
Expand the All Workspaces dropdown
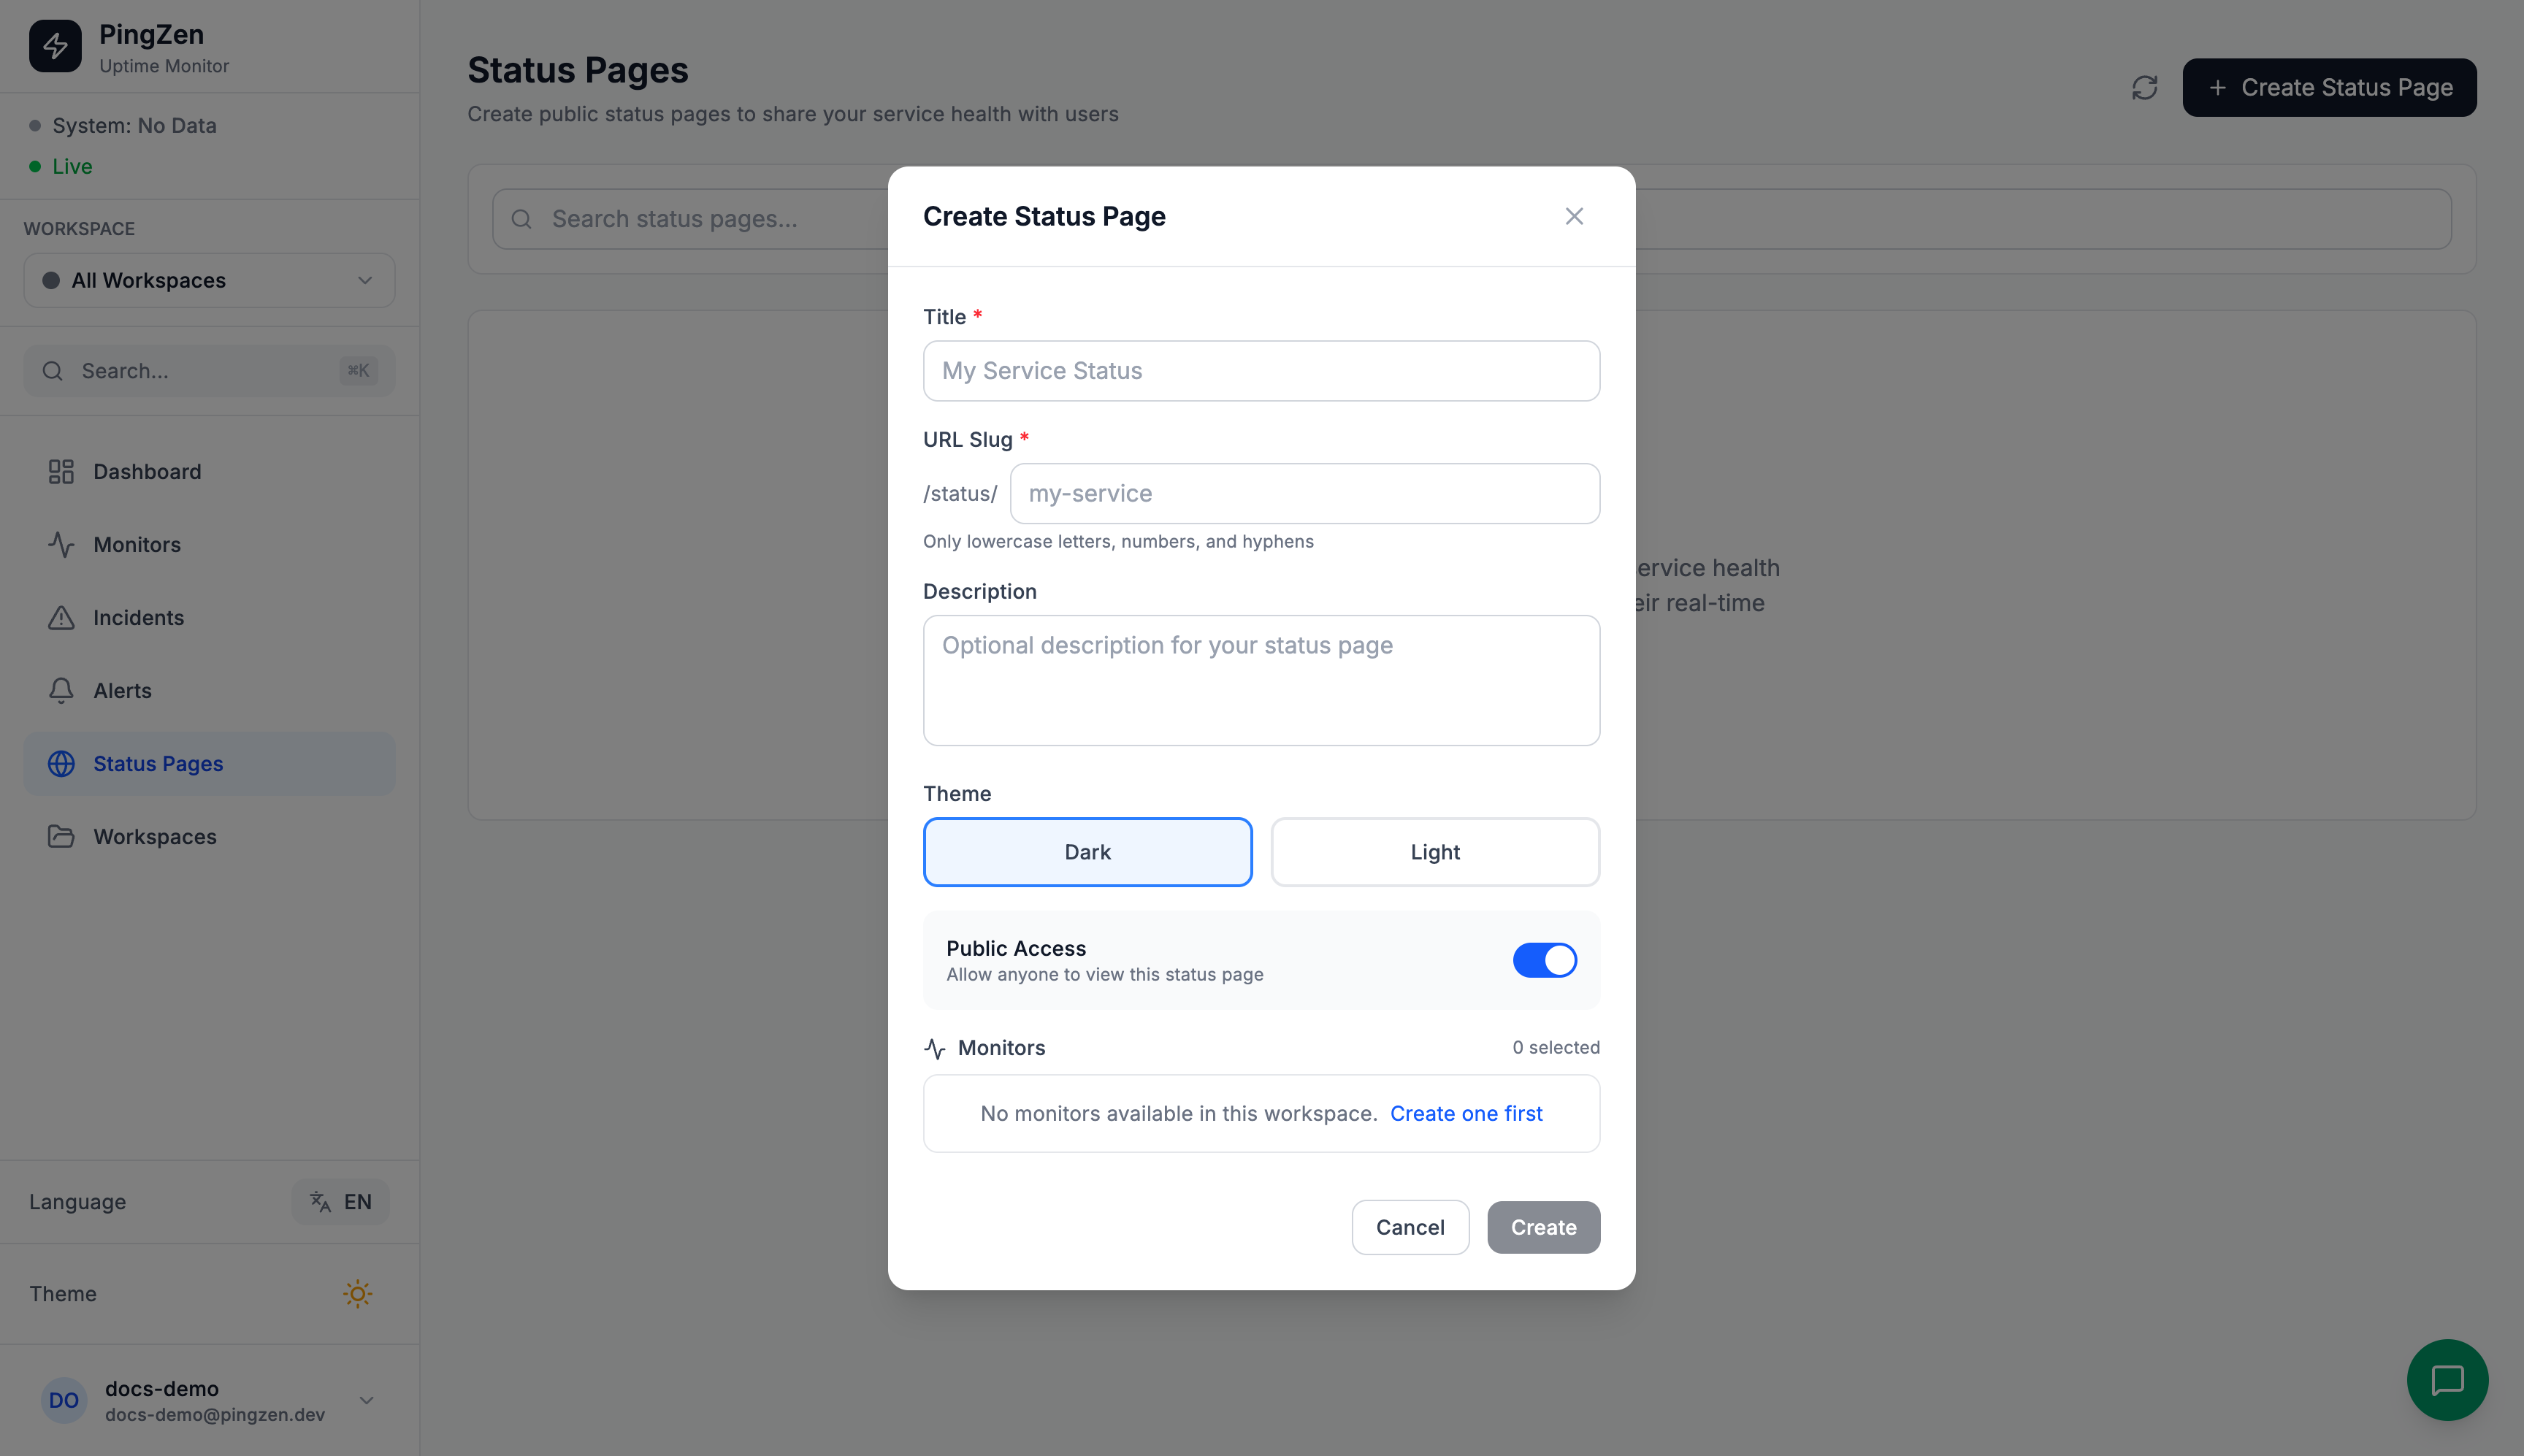[209, 280]
